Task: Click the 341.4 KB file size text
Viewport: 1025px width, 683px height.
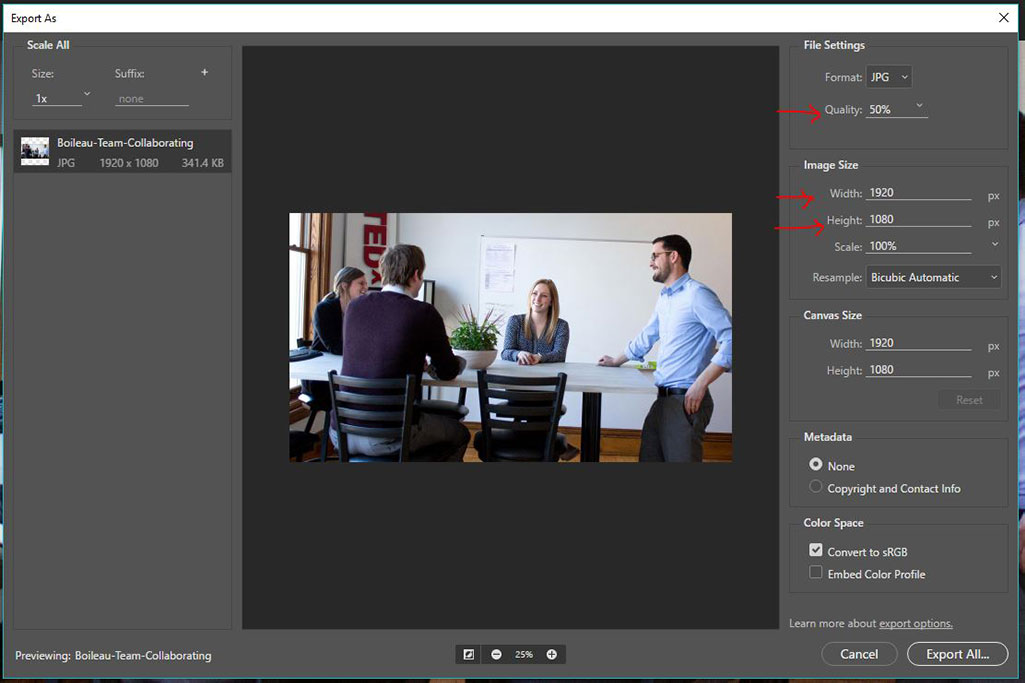Action: tap(203, 163)
